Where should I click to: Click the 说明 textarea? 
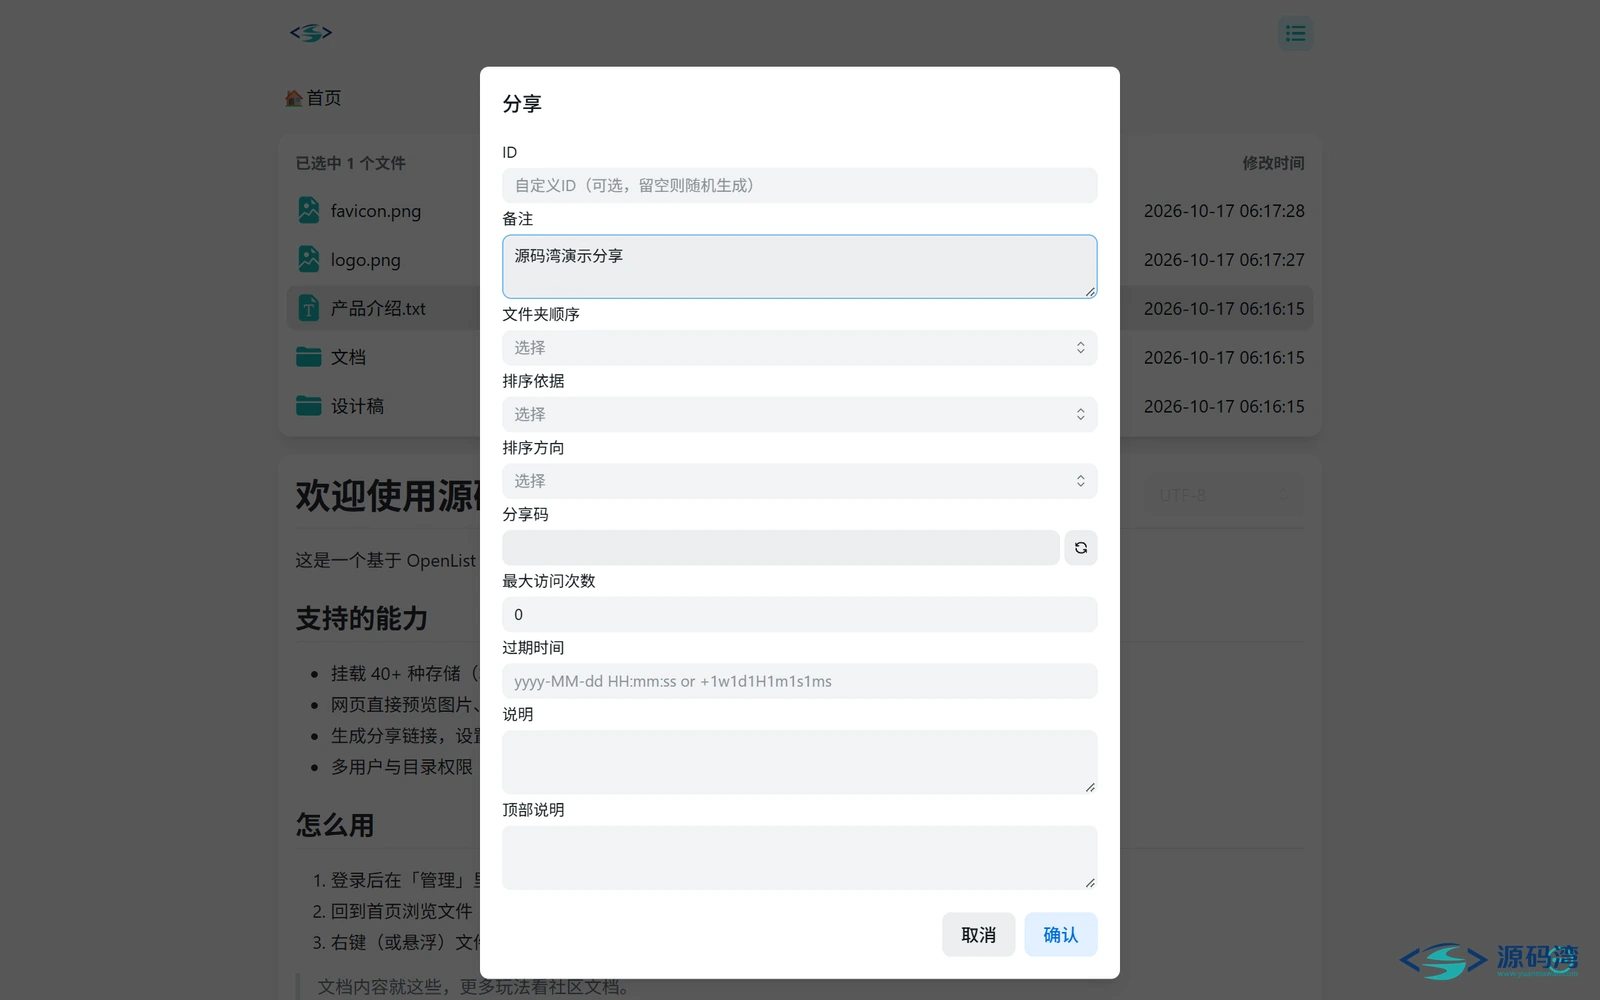[800, 762]
